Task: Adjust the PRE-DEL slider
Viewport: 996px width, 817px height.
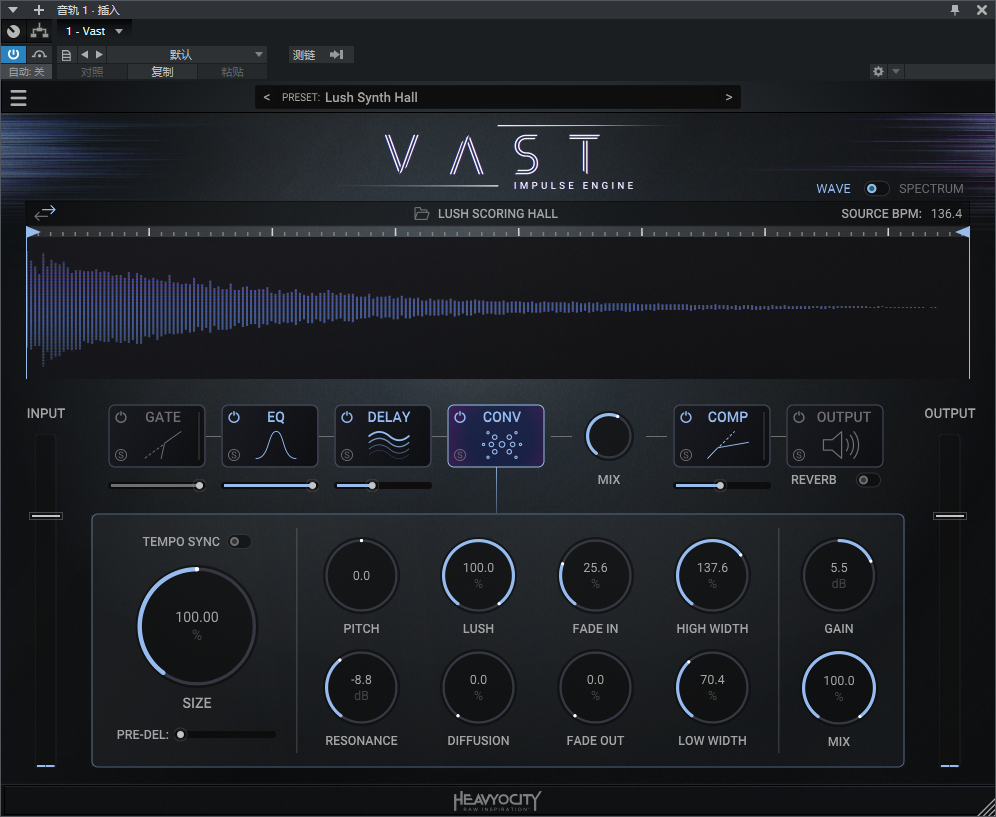Action: 225,734
